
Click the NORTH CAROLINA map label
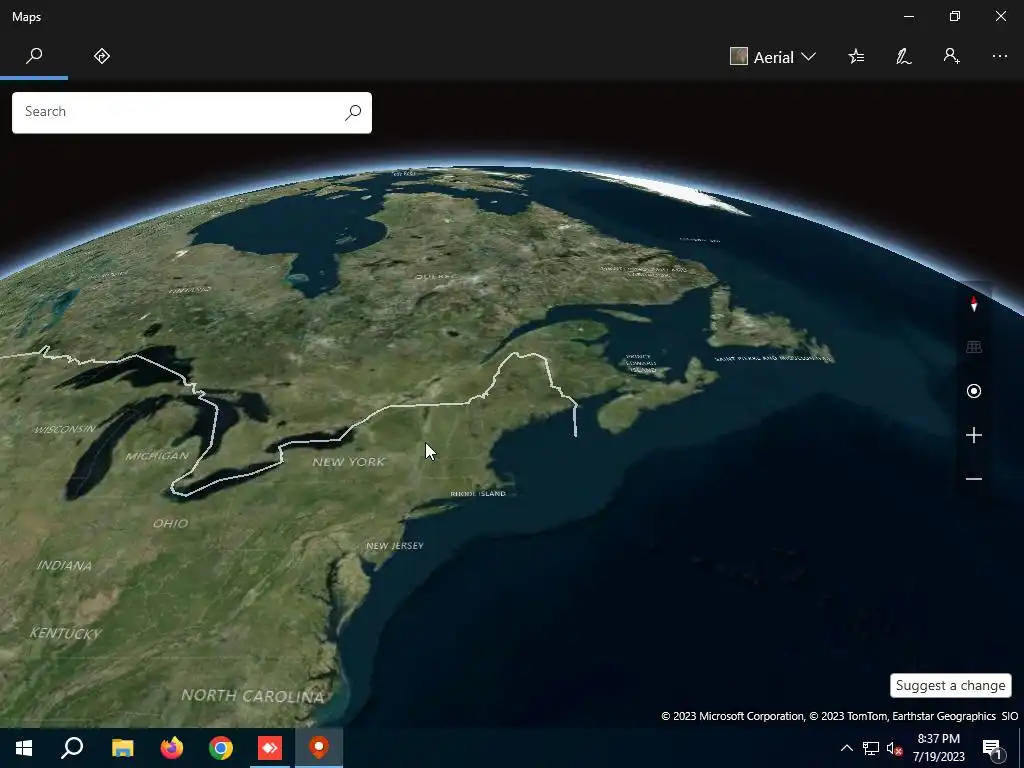tap(253, 696)
